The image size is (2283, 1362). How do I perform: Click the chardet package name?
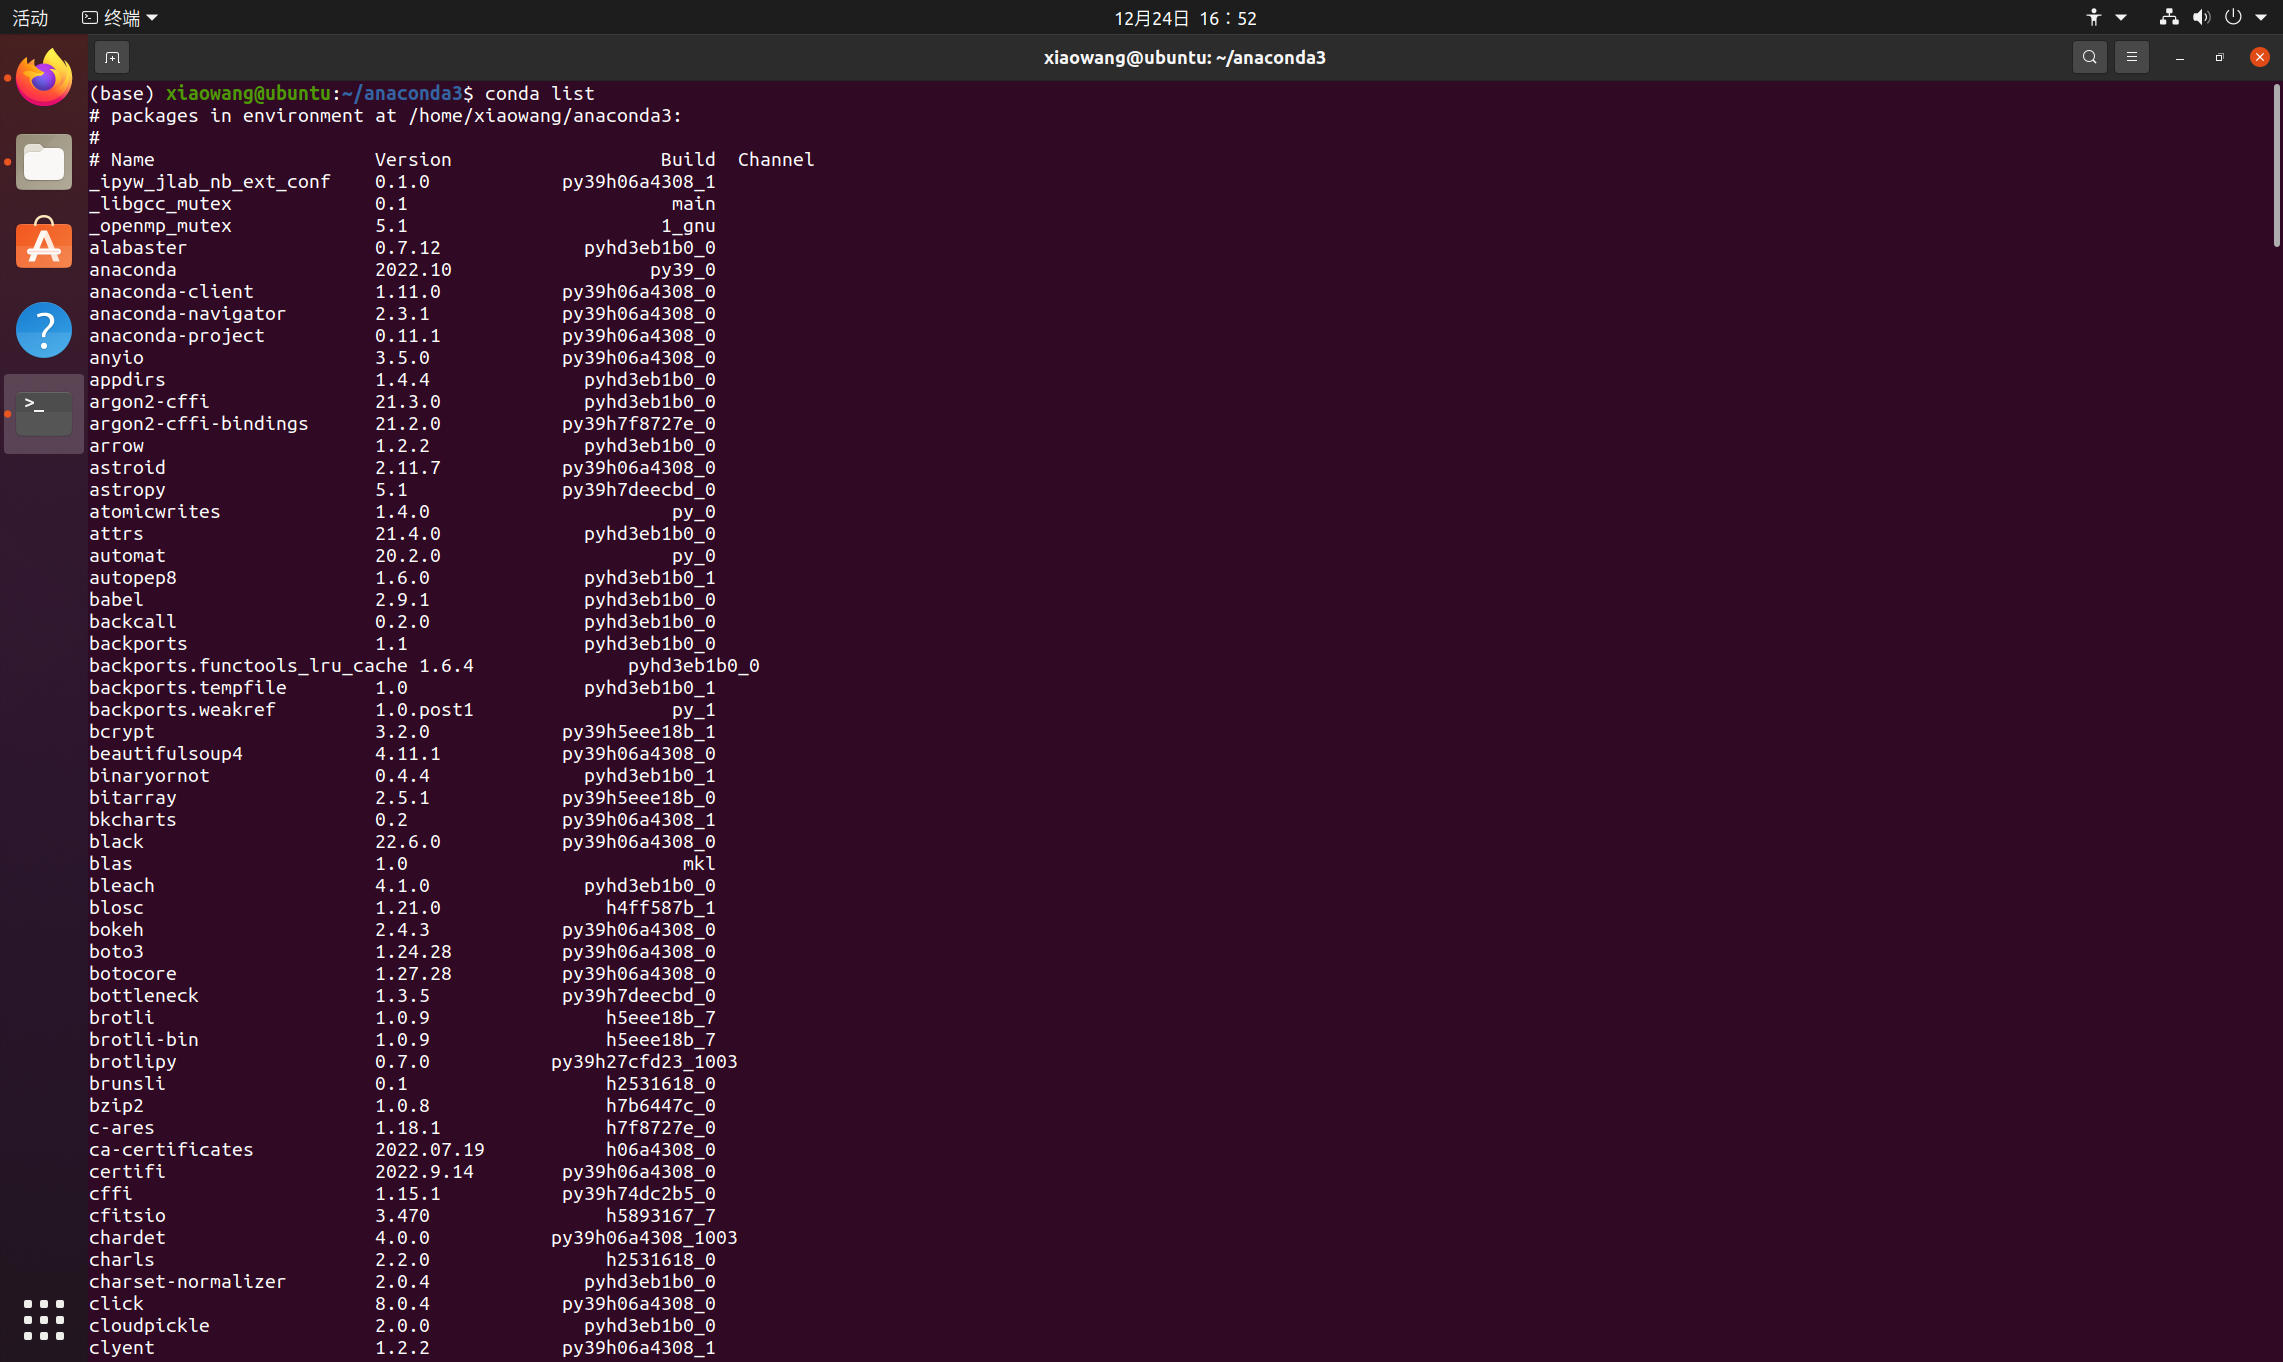point(127,1237)
